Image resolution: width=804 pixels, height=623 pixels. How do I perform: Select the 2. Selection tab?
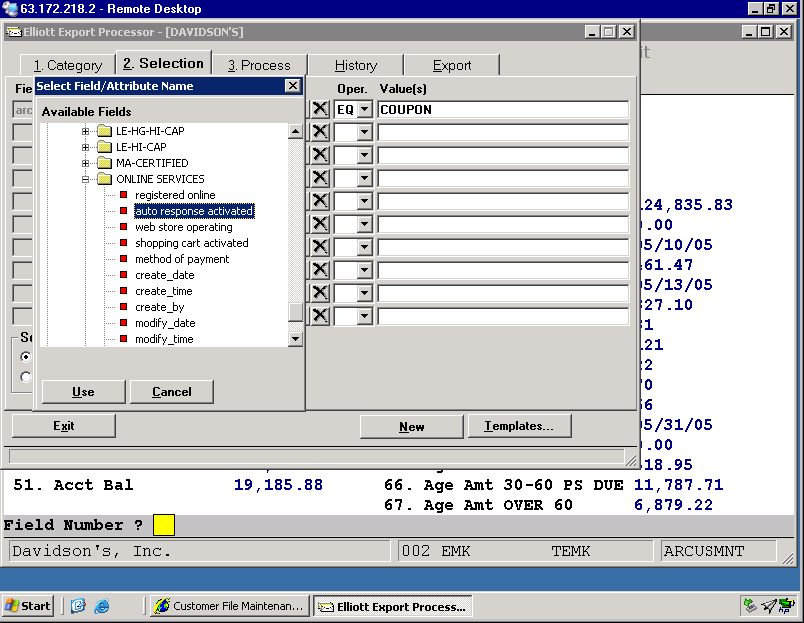point(164,63)
